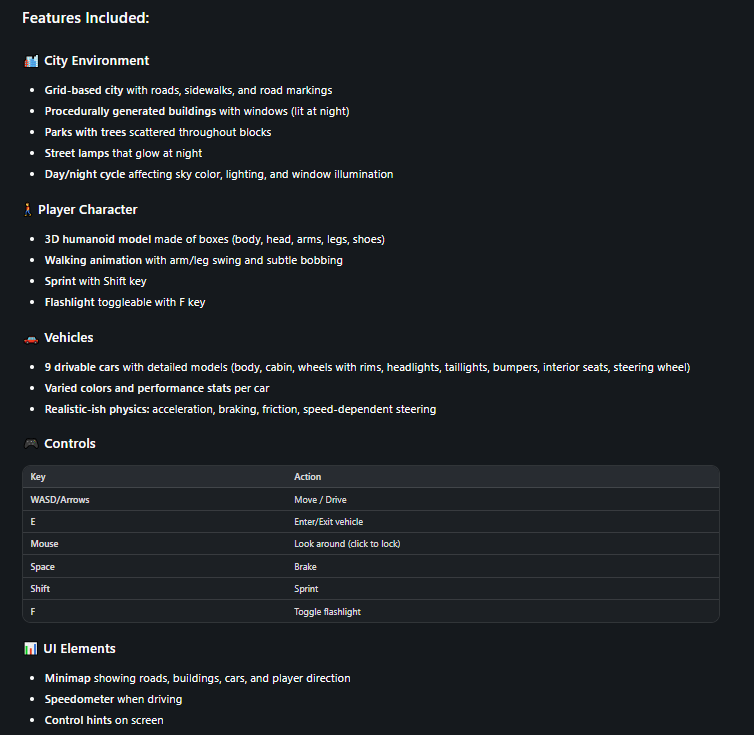754x735 pixels.
Task: Click the Enter/Exit vehicle table cell
Action: click(x=328, y=522)
